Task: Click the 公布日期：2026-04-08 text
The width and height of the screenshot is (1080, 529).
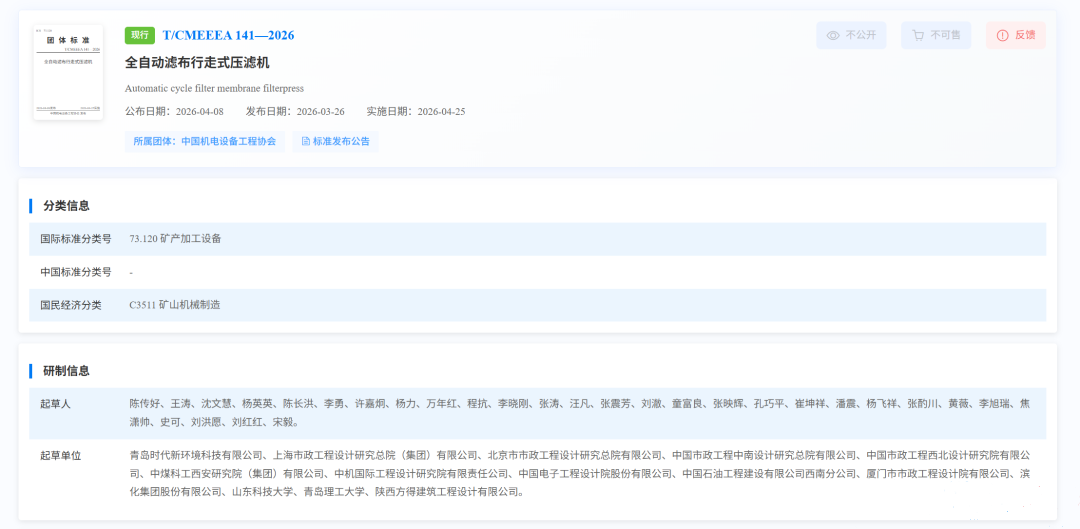Action: click(x=174, y=112)
